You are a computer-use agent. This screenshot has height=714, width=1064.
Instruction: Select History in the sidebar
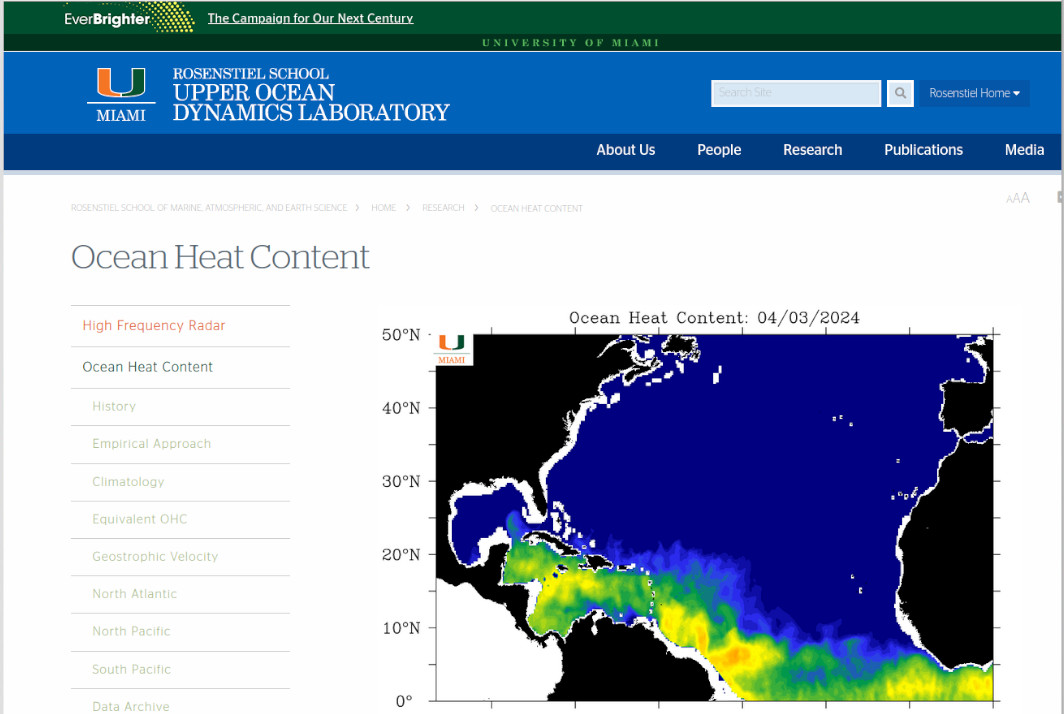point(114,406)
